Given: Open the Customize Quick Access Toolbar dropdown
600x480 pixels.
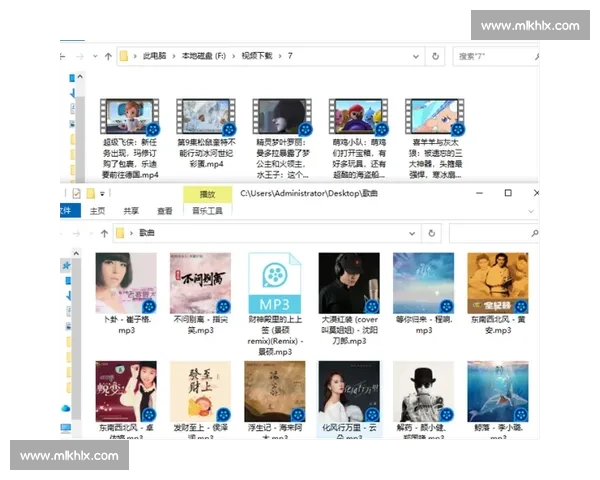Looking at the screenshot, I should pyautogui.click(x=102, y=194).
